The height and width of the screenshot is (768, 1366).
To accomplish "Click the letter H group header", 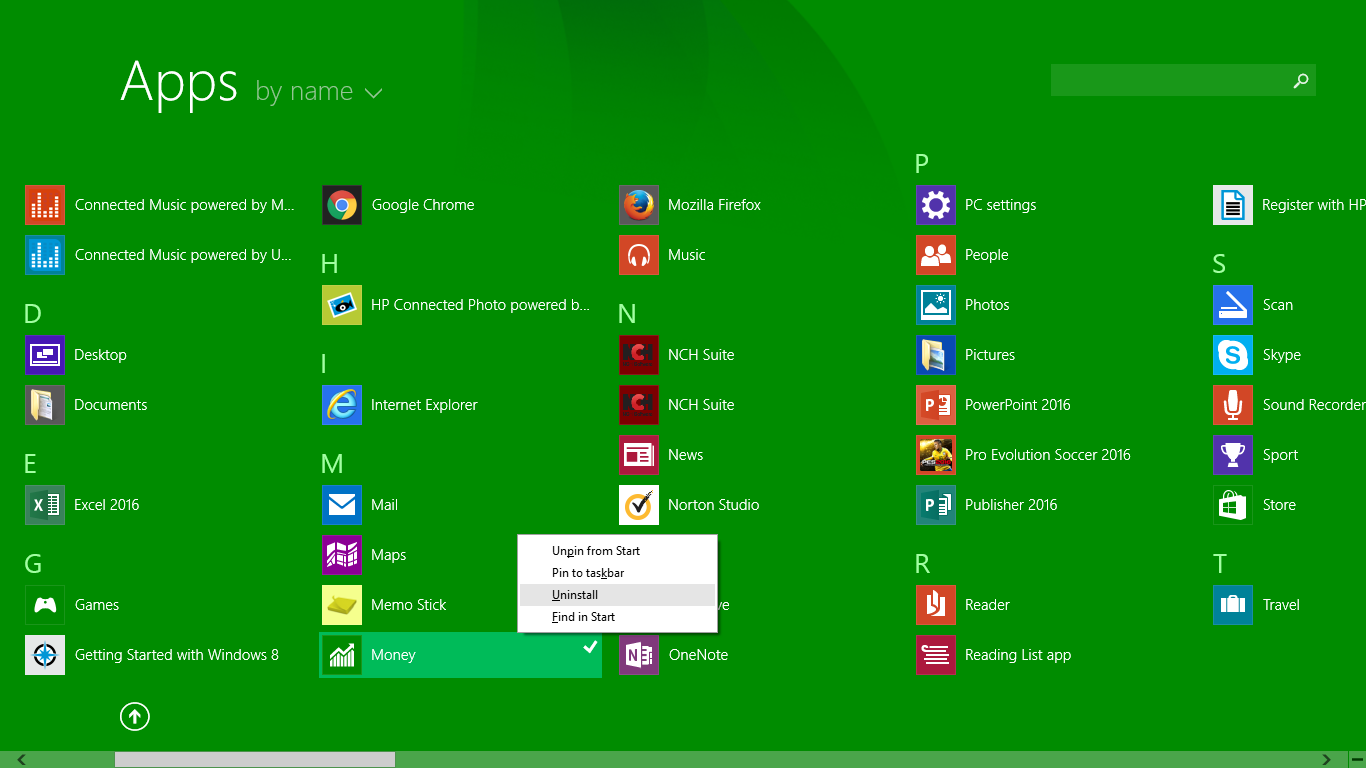I will point(330,264).
